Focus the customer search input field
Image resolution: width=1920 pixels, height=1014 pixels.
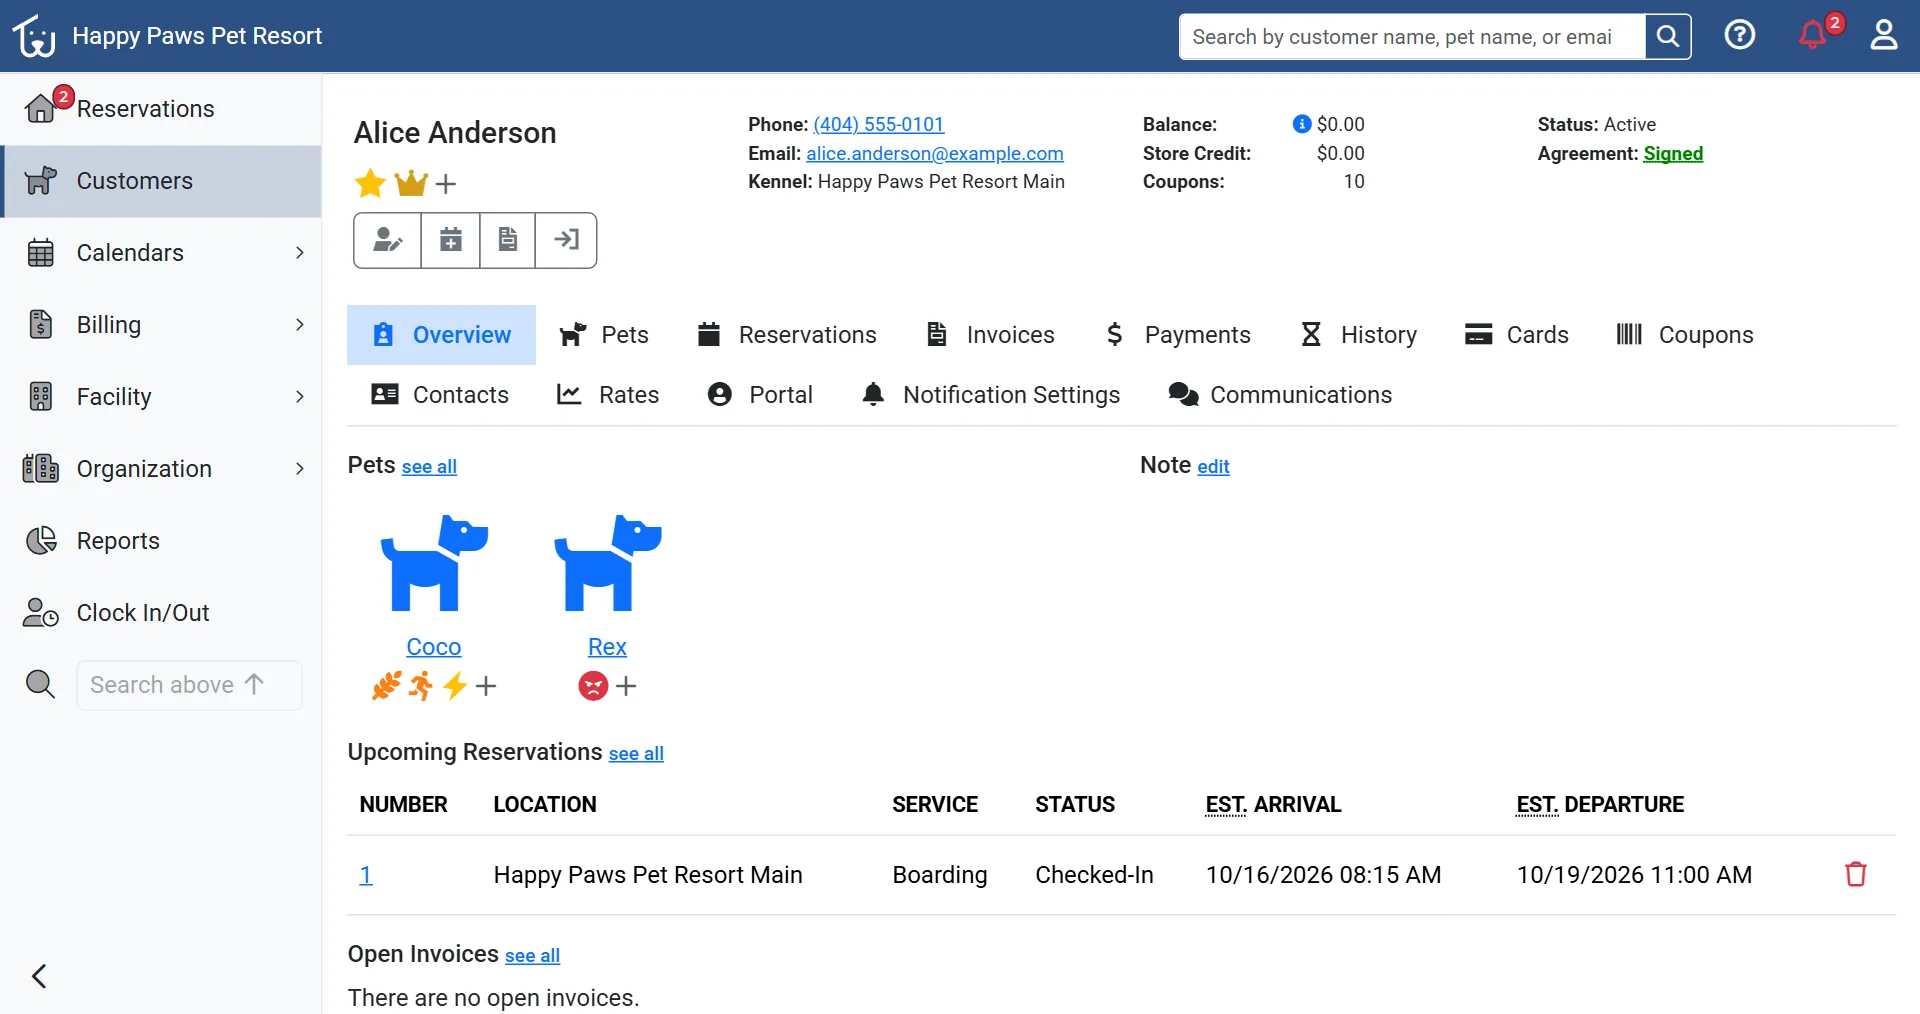(1412, 37)
